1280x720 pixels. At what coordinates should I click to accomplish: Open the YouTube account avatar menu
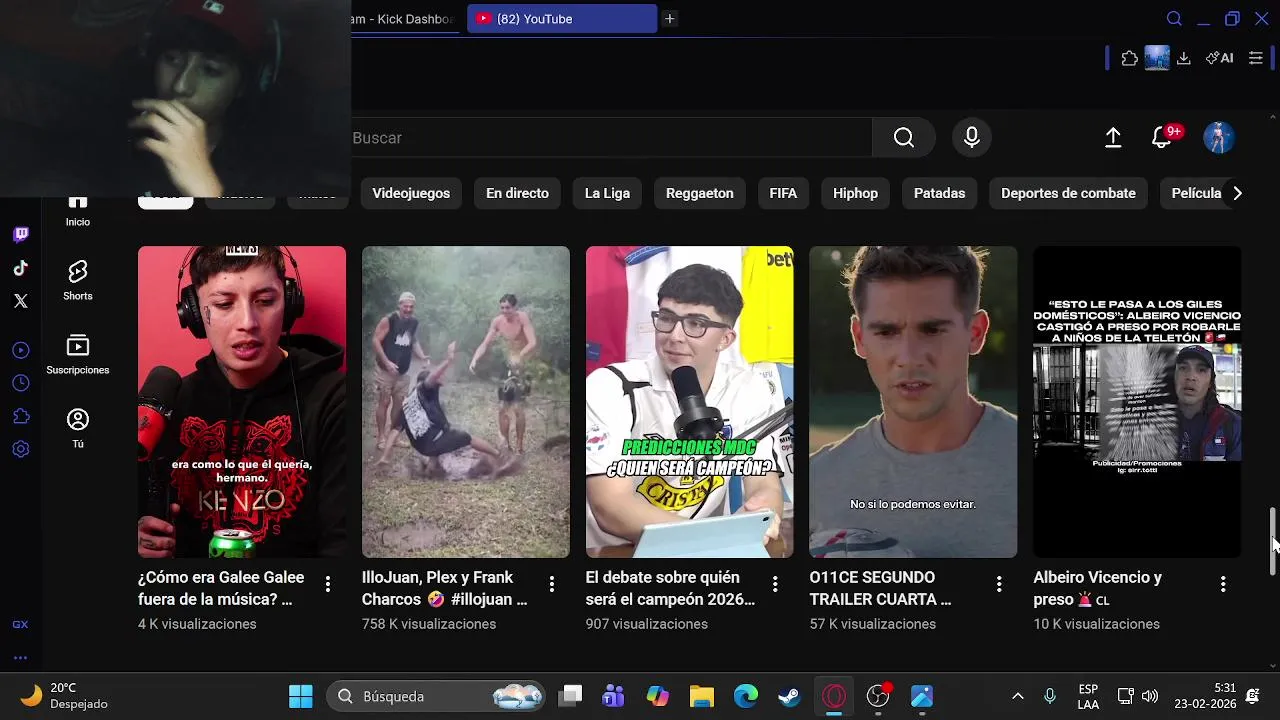tap(1218, 138)
